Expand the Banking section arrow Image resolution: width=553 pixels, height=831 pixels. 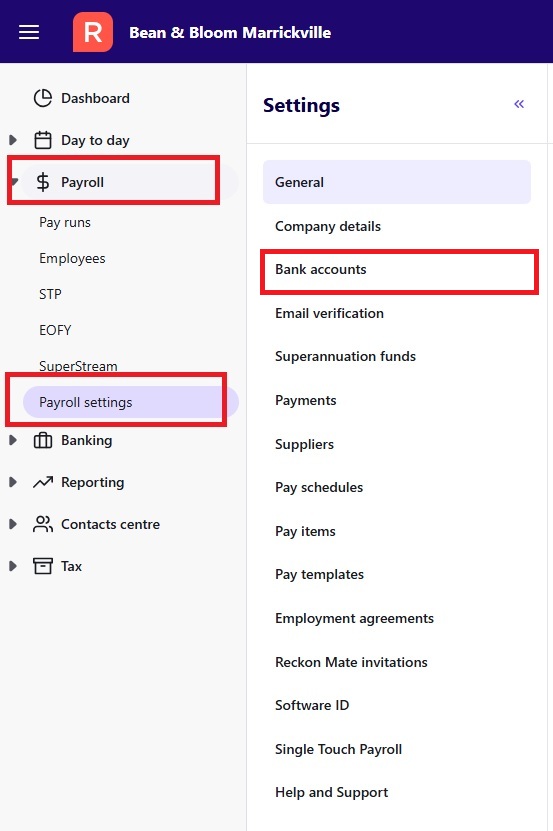pyautogui.click(x=13, y=440)
